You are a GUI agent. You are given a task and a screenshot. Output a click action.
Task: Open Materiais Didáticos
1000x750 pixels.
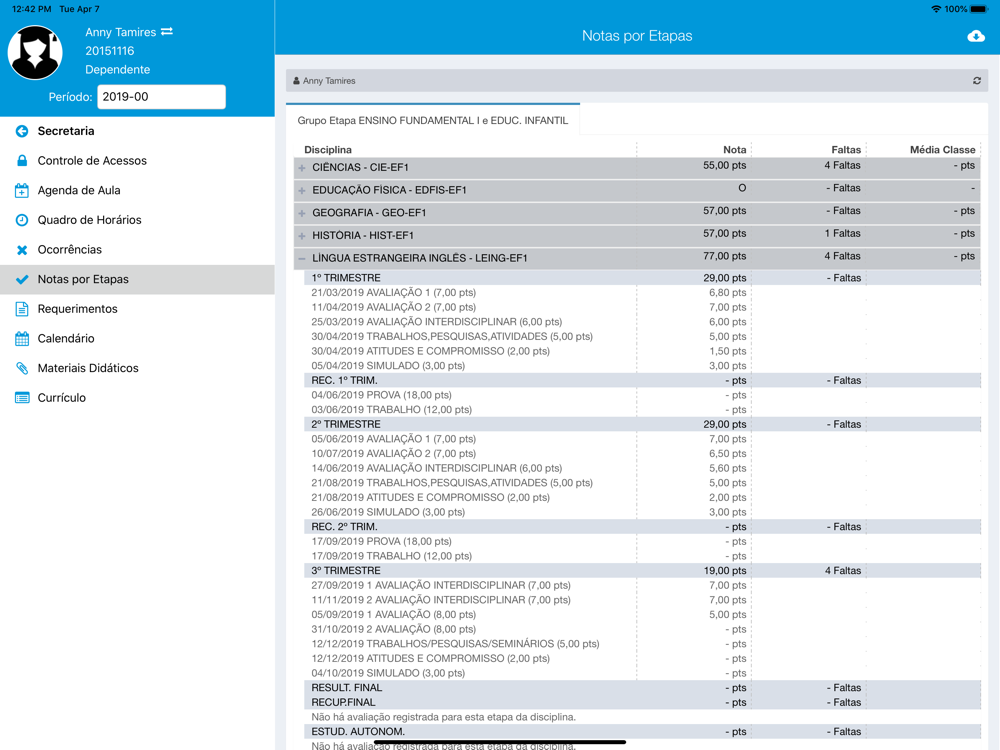click(x=137, y=368)
